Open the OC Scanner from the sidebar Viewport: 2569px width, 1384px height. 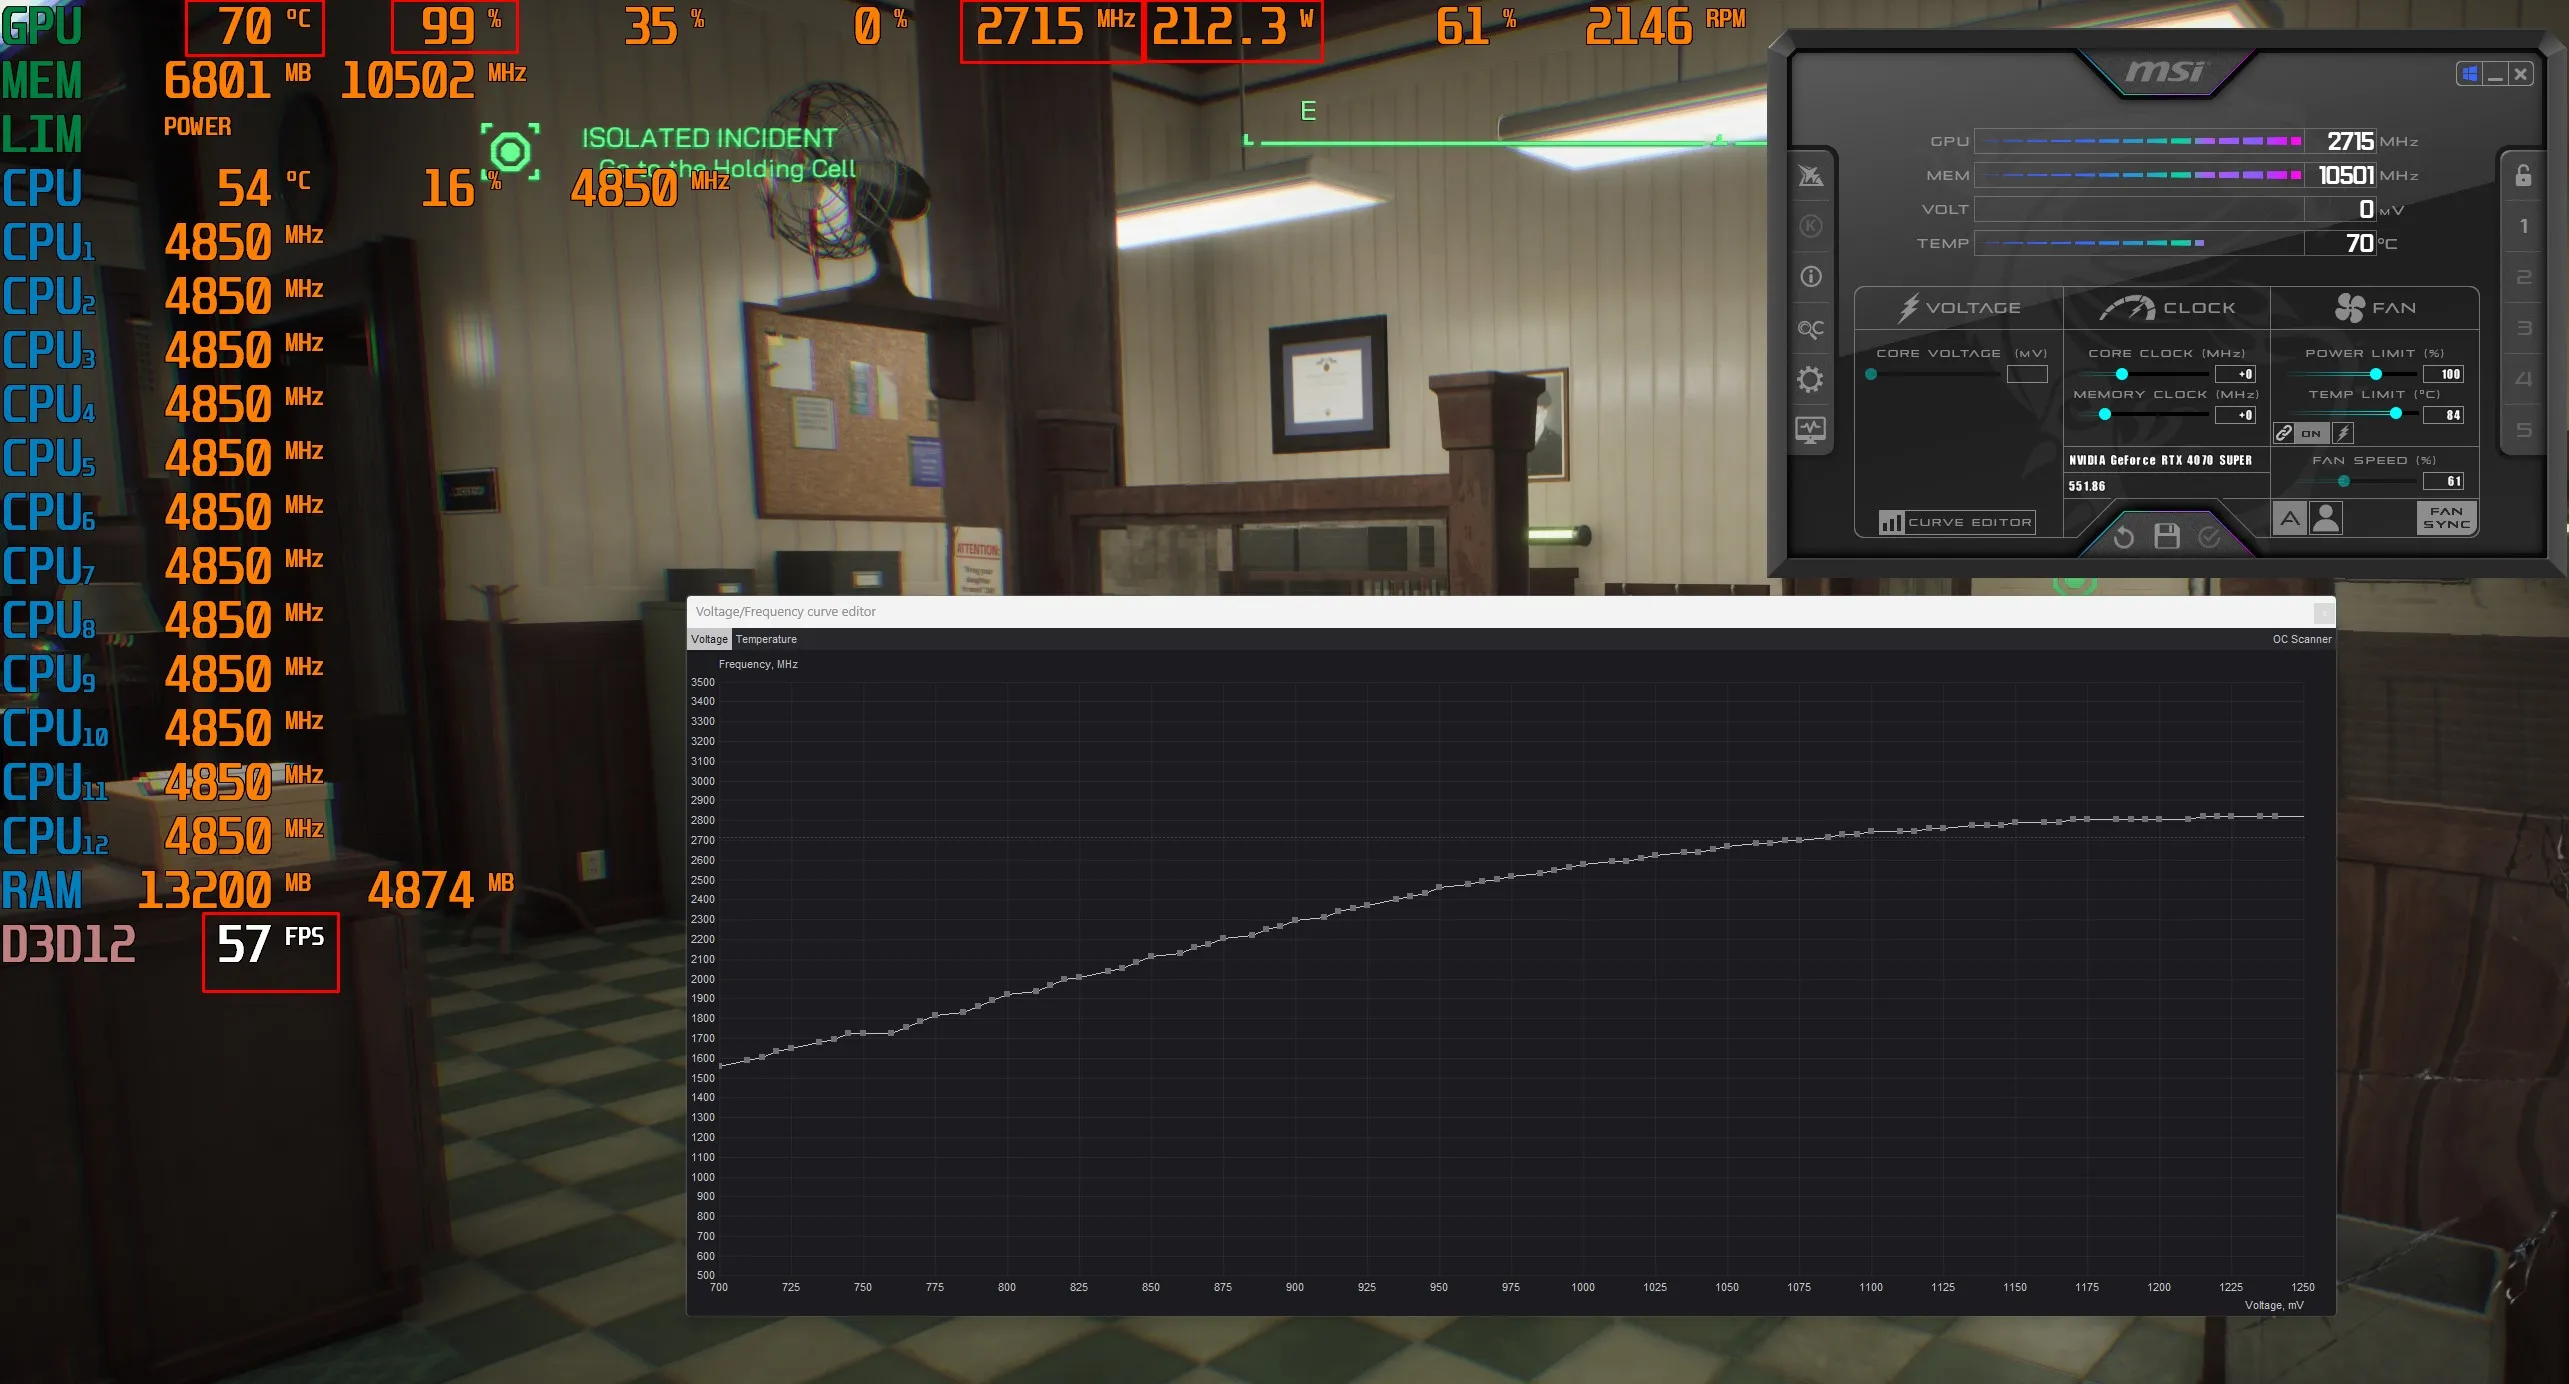(1810, 329)
